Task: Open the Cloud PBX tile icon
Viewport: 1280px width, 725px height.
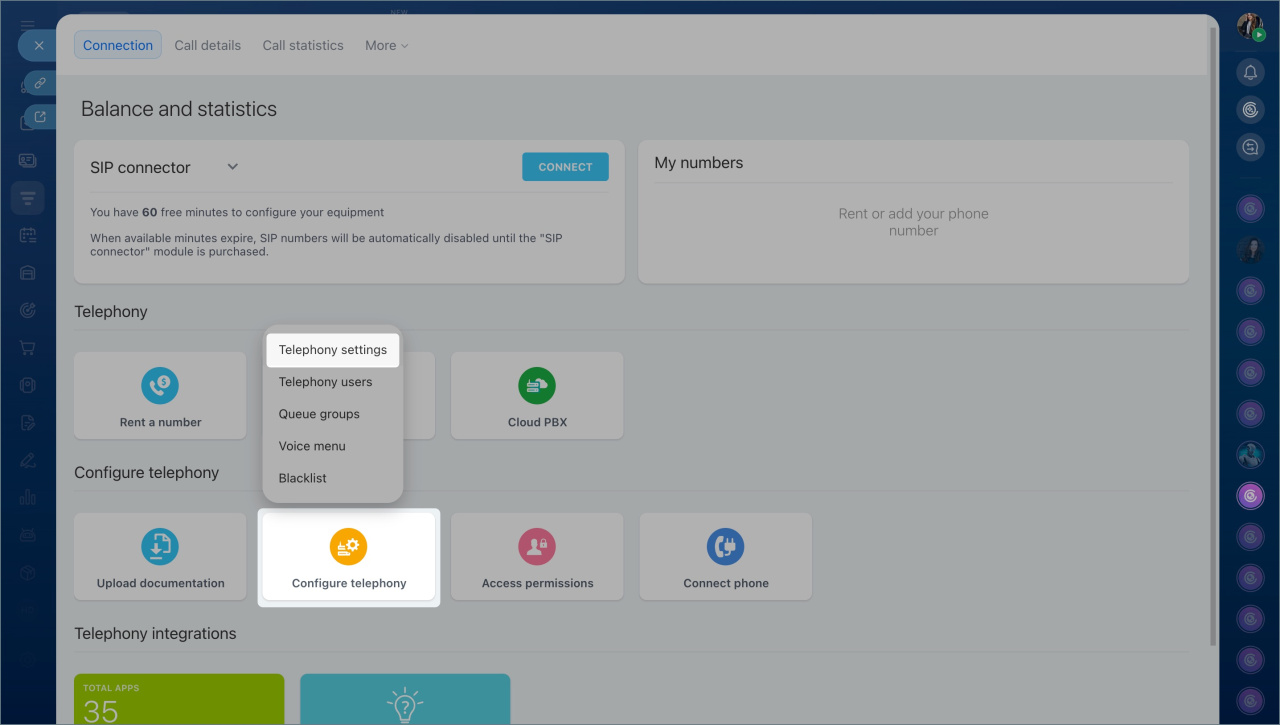Action: (x=537, y=386)
